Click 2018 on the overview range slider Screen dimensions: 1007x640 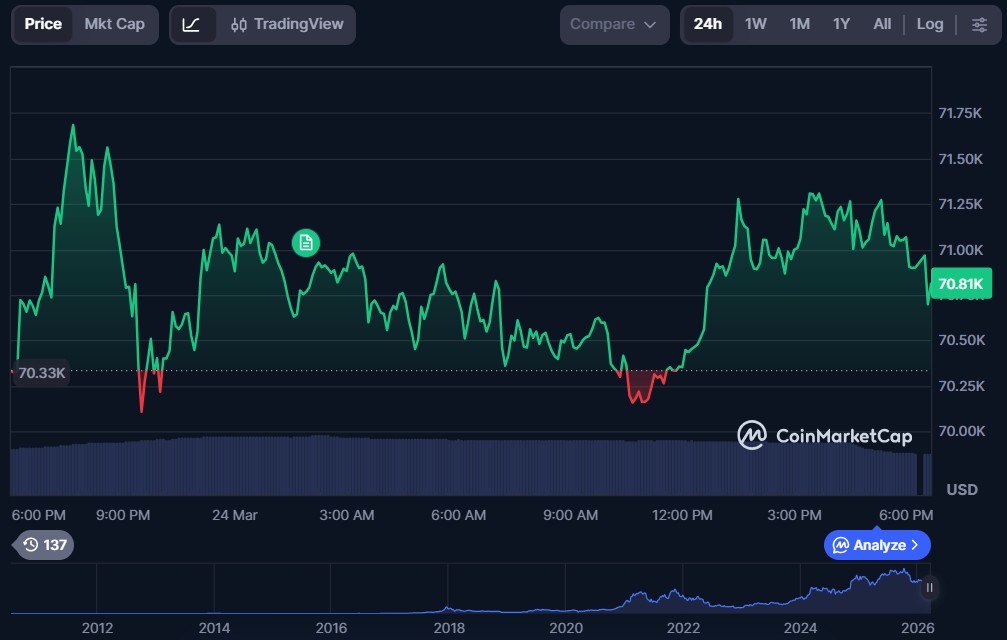click(x=449, y=627)
